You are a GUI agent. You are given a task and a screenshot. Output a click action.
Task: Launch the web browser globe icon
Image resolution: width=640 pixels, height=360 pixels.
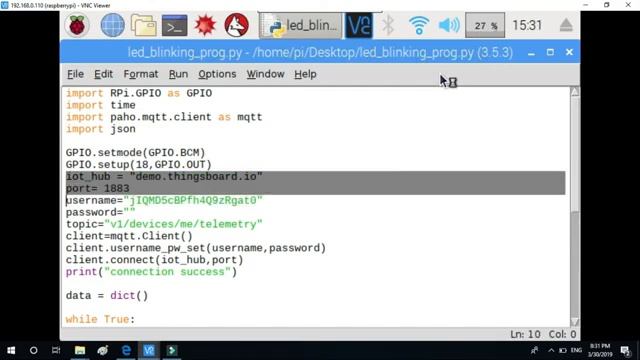[112, 25]
